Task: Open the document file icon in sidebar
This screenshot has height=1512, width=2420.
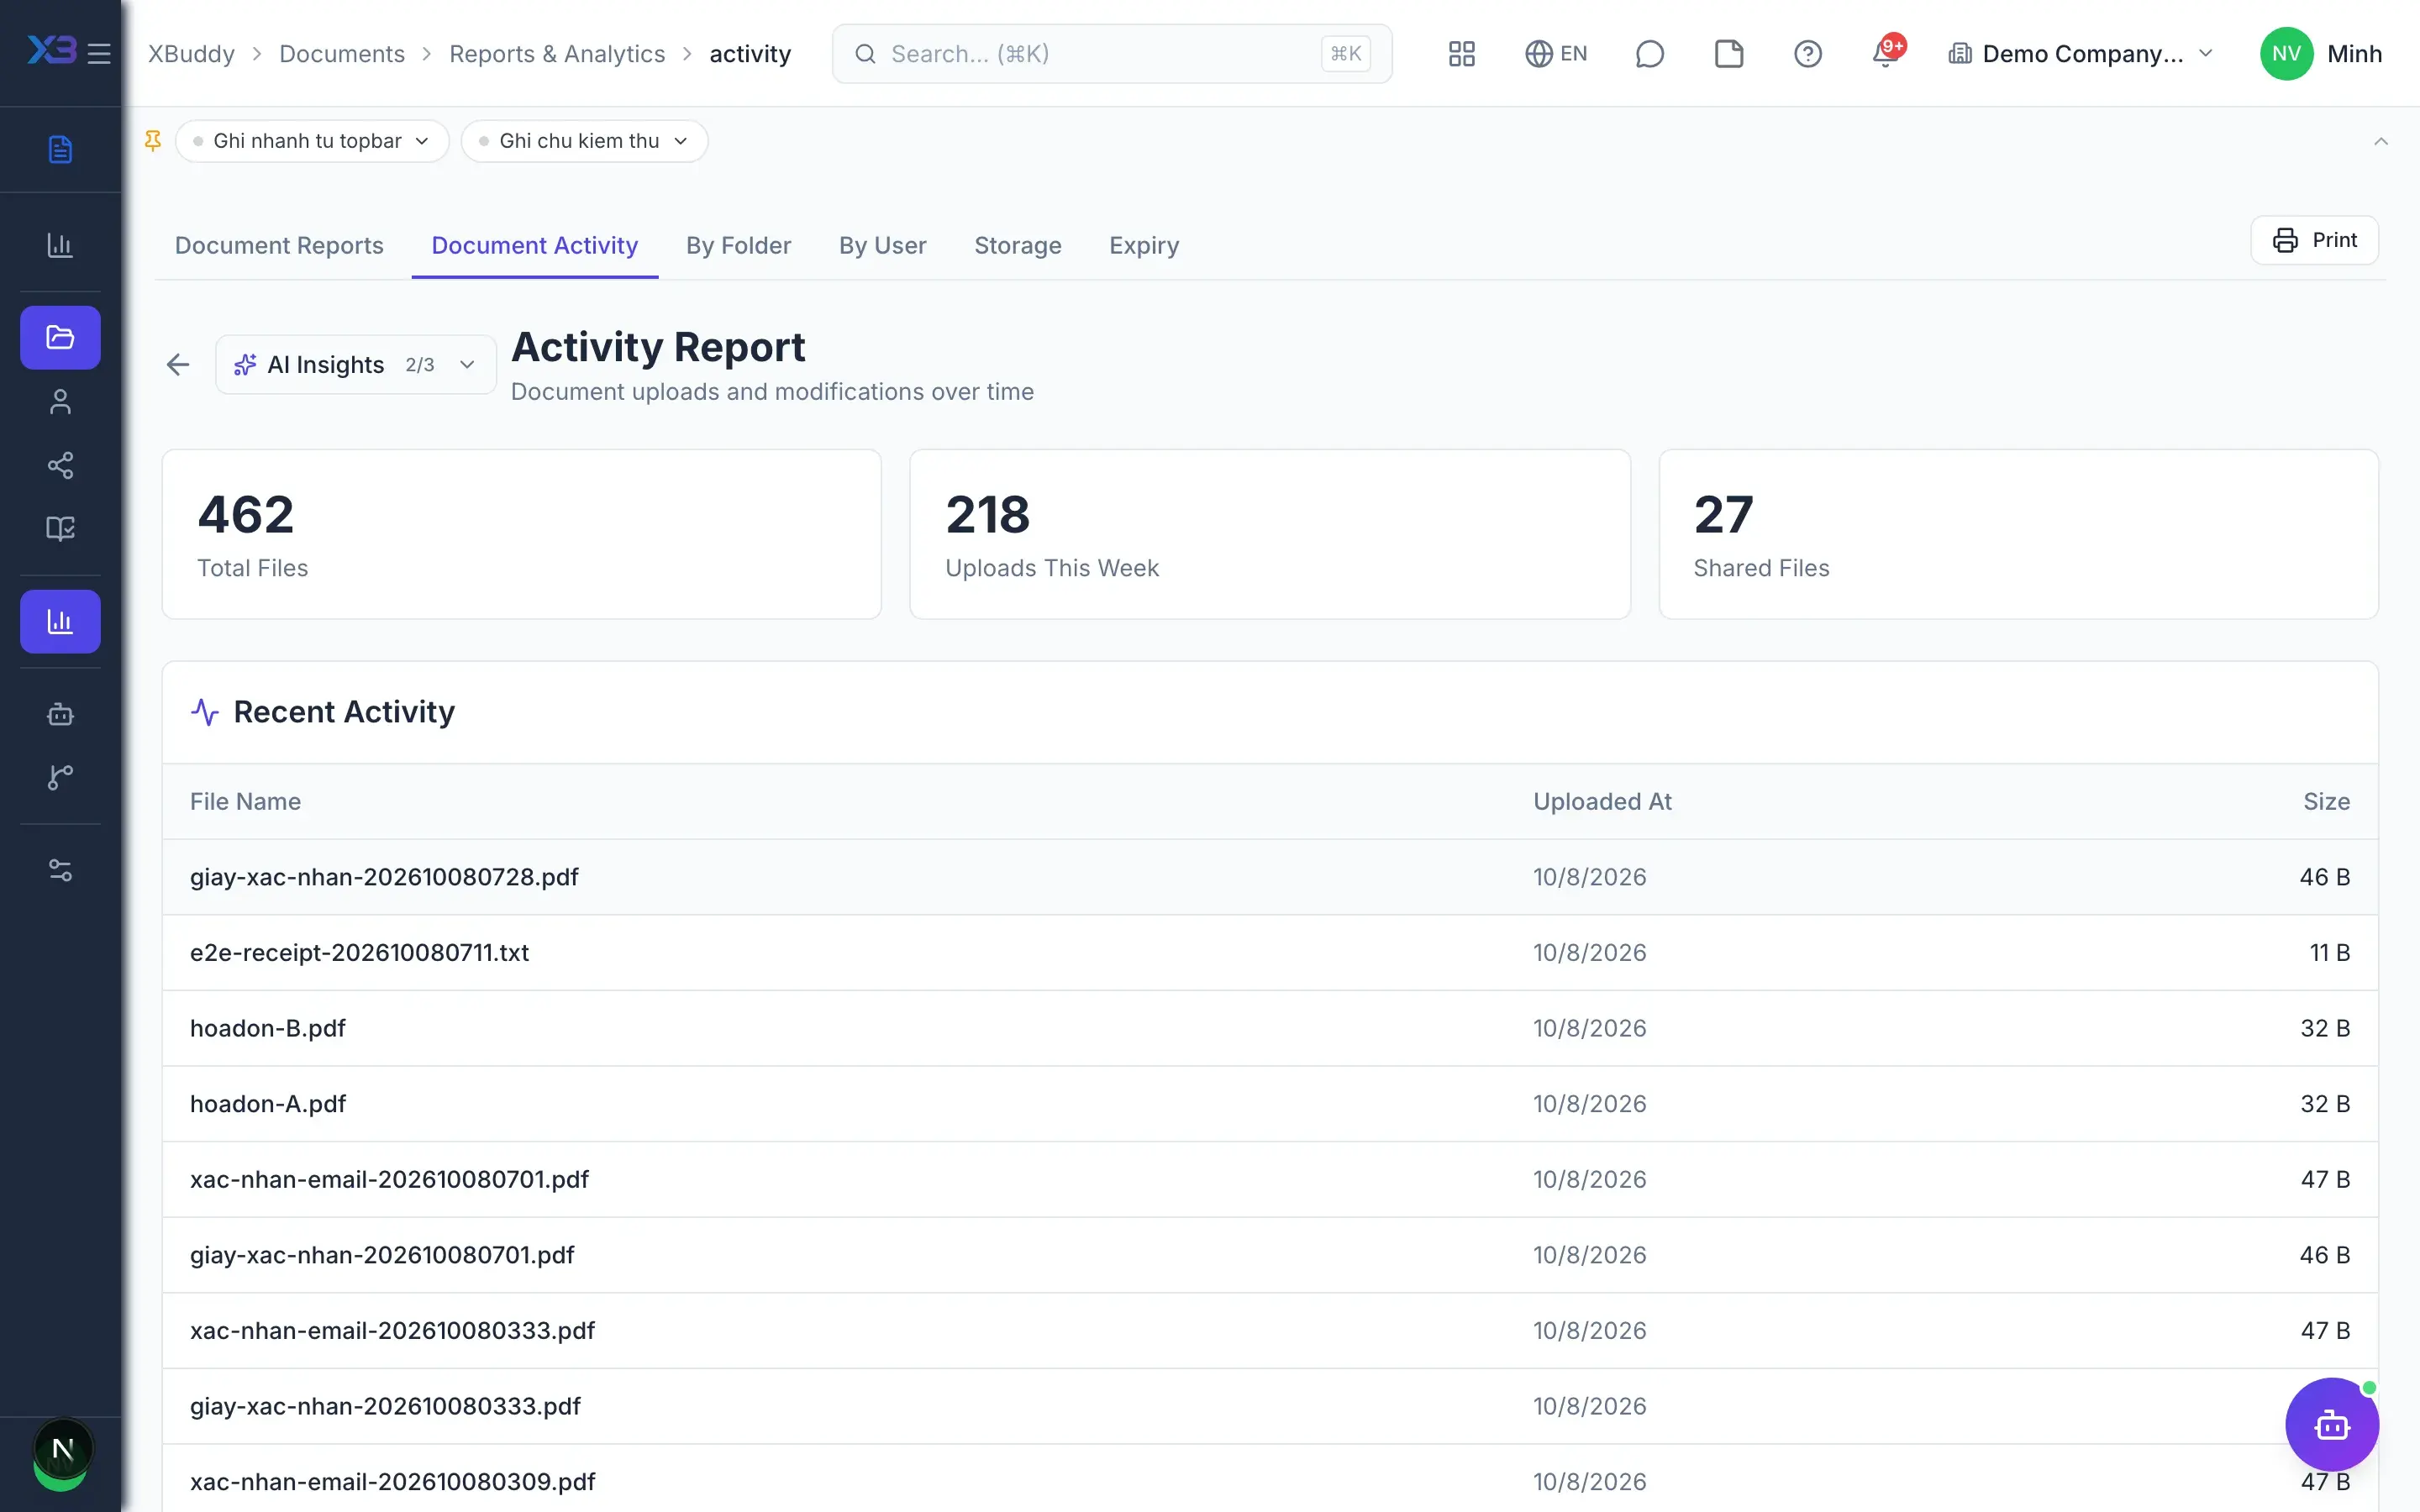Action: tap(60, 149)
